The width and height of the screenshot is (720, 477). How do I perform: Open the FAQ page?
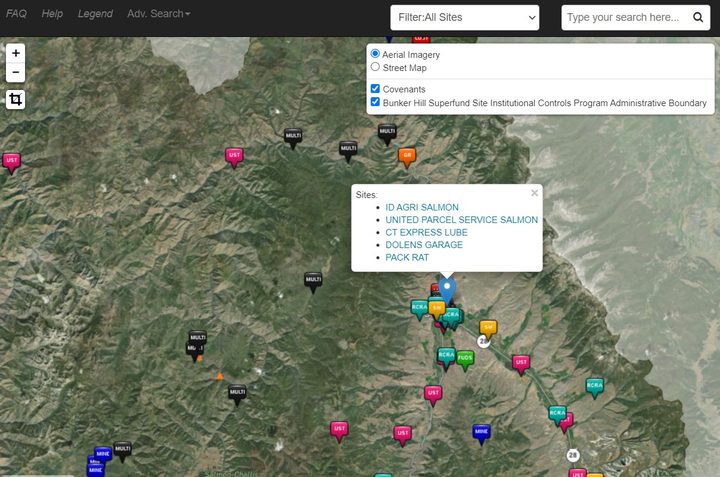[16, 14]
